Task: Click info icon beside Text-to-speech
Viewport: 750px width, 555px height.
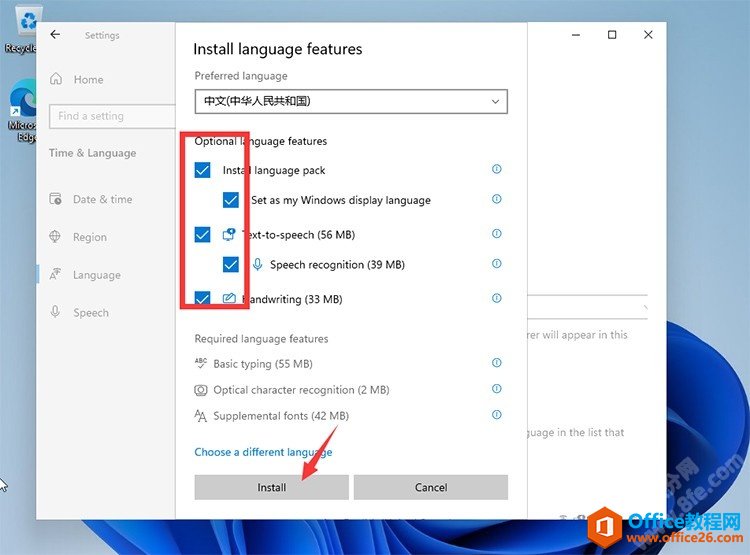Action: pyautogui.click(x=497, y=234)
